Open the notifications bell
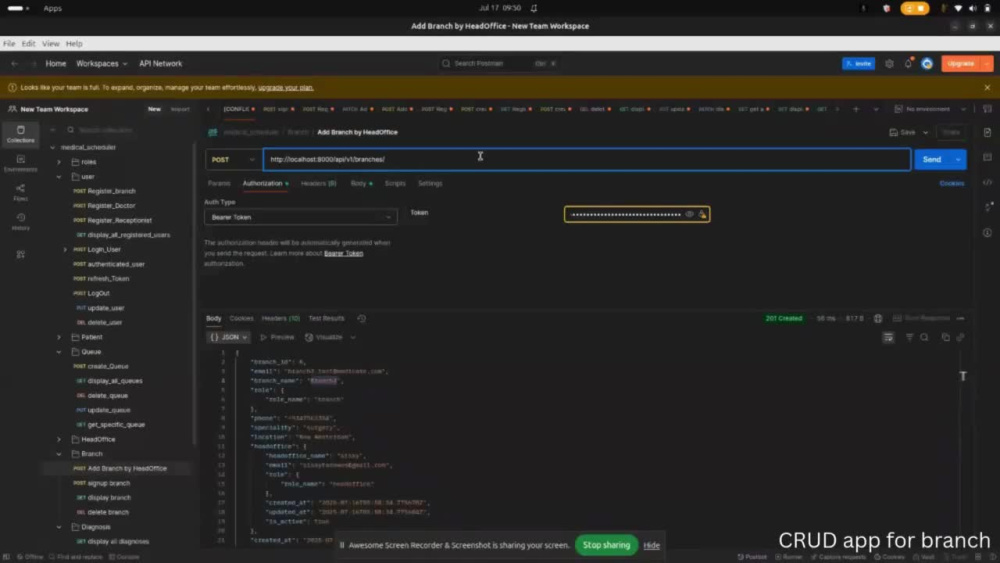 908,64
